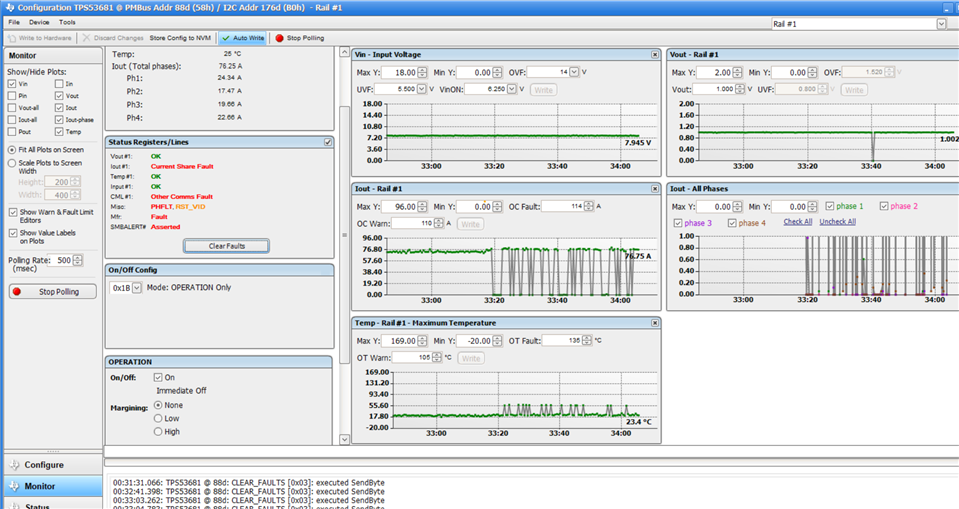Click the Discard Changes X icon
Image resolution: width=959 pixels, height=509 pixels.
click(x=86, y=38)
